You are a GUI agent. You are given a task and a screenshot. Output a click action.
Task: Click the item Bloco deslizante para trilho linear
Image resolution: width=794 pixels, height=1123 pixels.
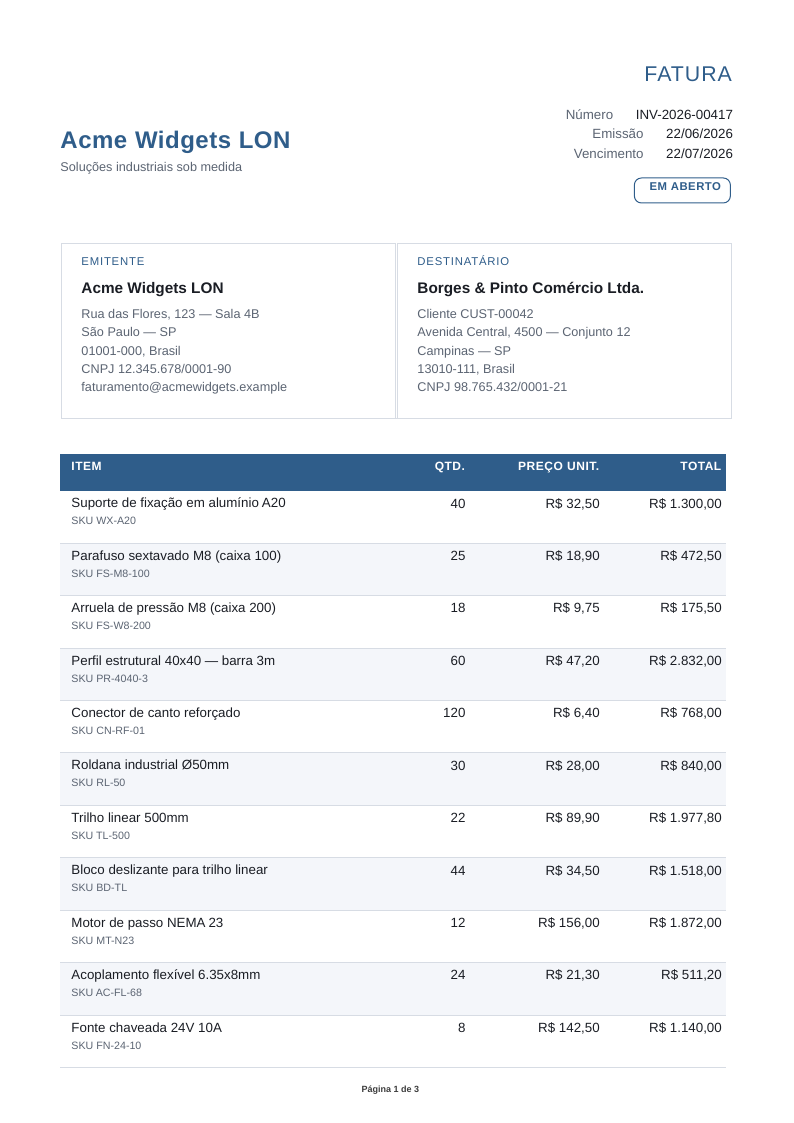[x=170, y=869]
